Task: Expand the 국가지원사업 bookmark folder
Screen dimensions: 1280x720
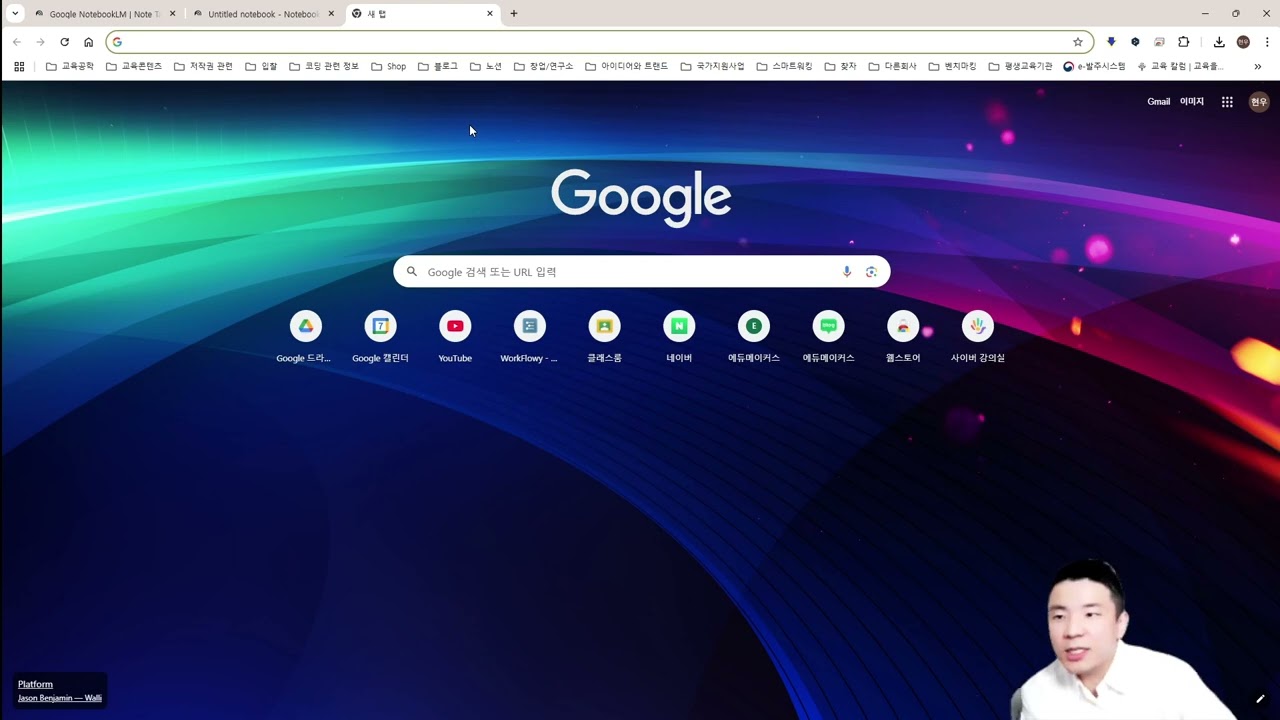Action: [713, 67]
